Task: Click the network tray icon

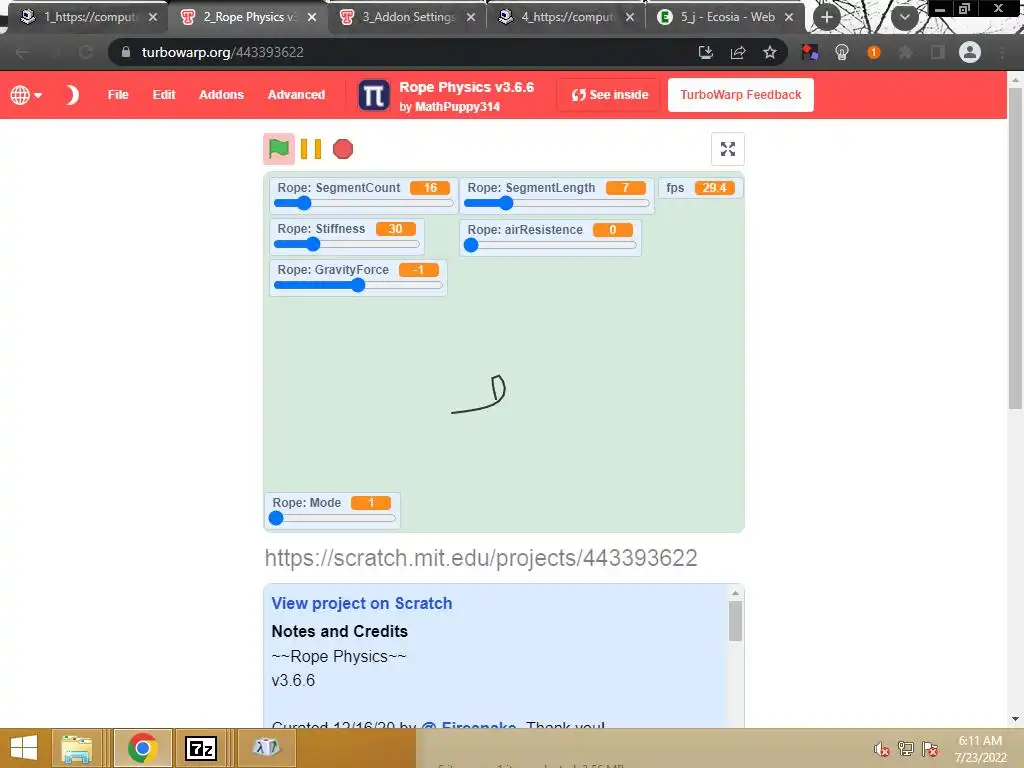Action: pos(905,749)
